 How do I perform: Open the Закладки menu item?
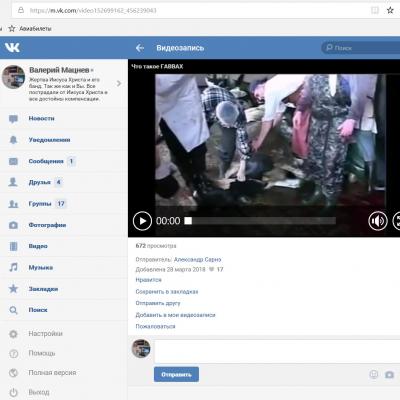pos(43,289)
